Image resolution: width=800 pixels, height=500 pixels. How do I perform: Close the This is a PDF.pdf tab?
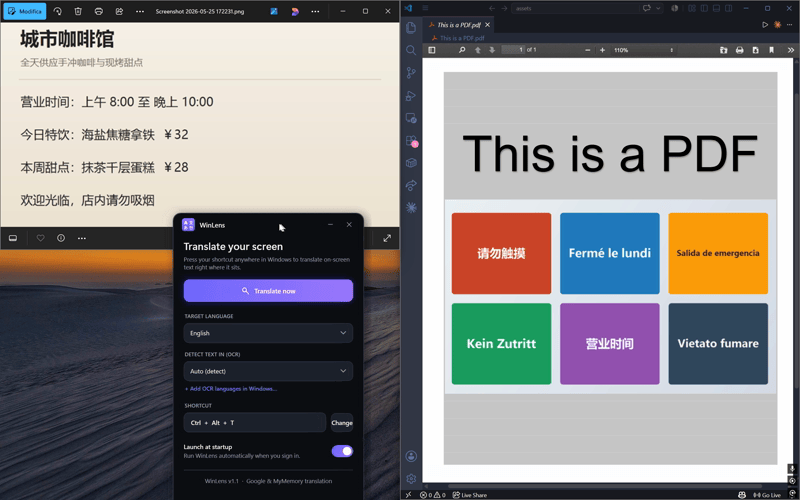click(x=488, y=24)
